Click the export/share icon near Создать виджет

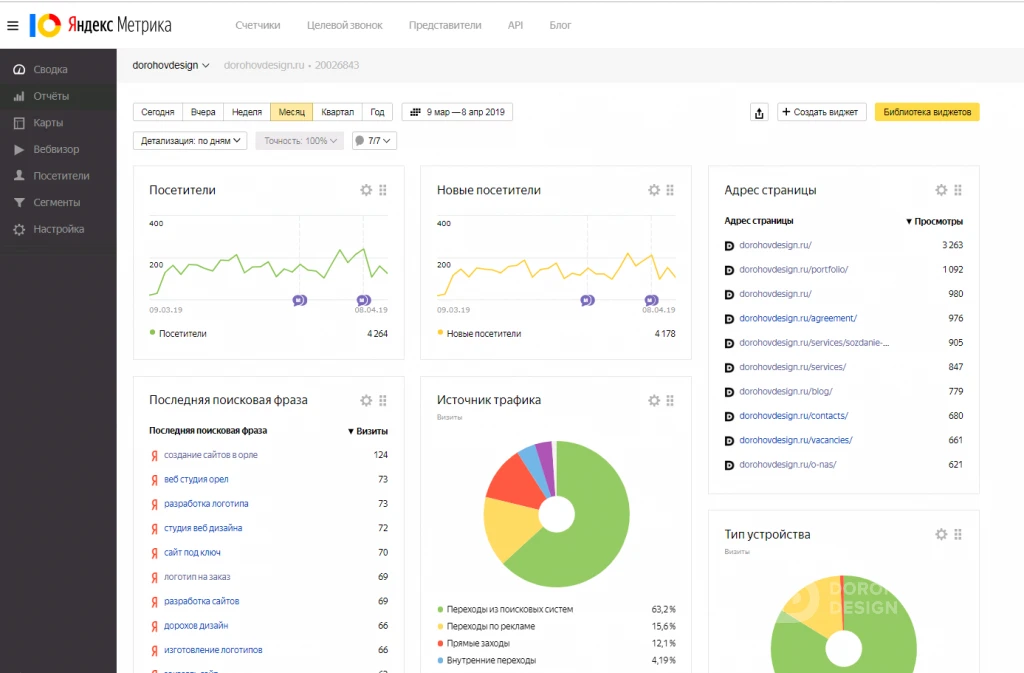[x=759, y=112]
